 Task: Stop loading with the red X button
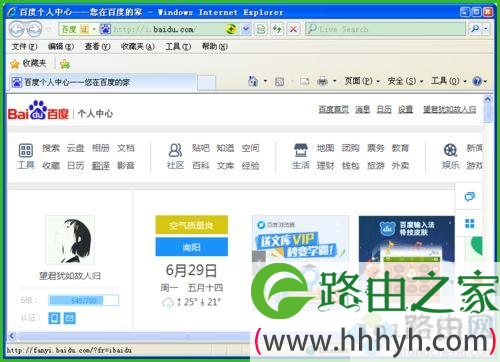point(293,29)
